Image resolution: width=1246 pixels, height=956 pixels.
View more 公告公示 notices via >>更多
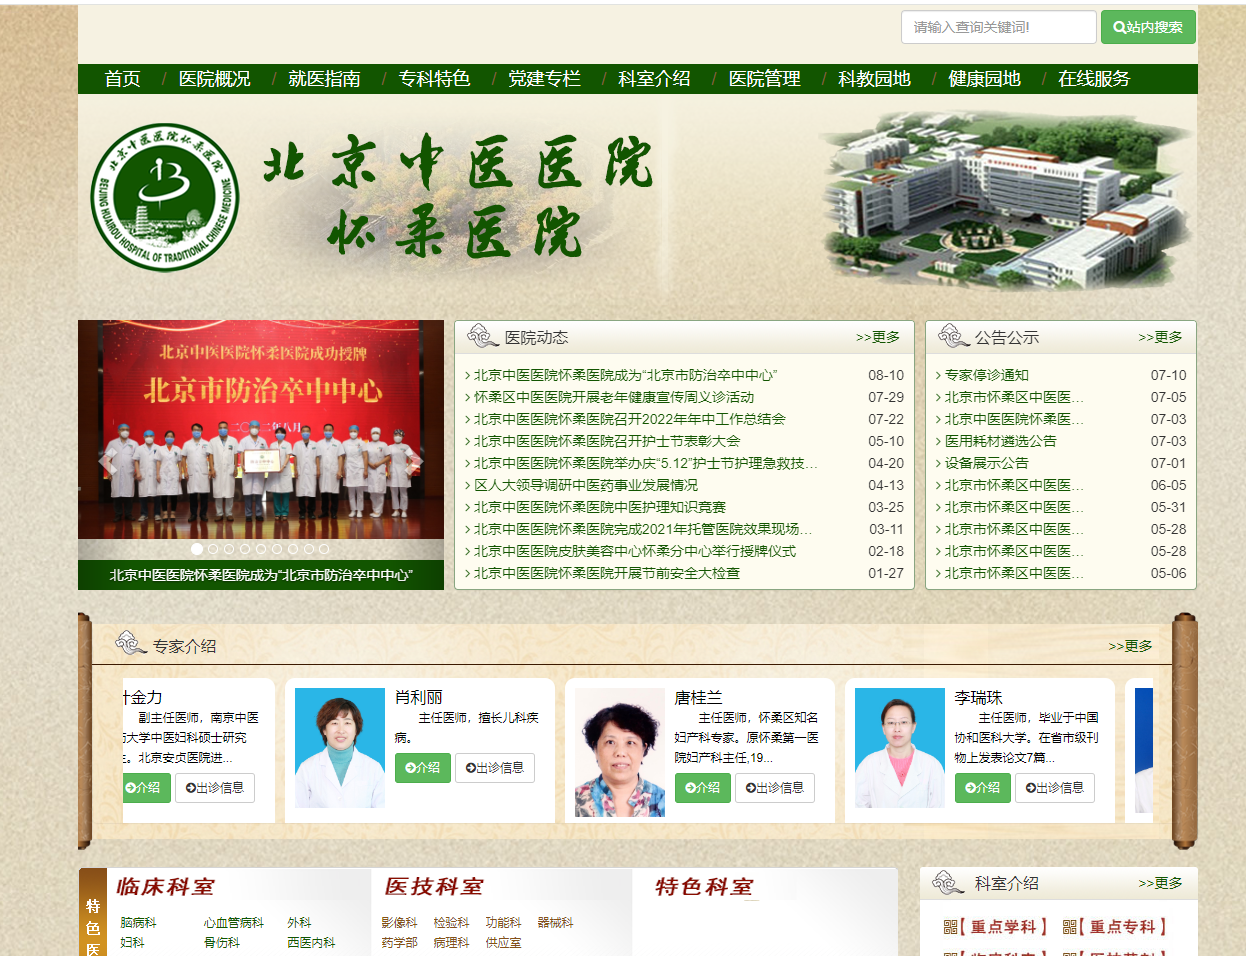pos(1160,337)
